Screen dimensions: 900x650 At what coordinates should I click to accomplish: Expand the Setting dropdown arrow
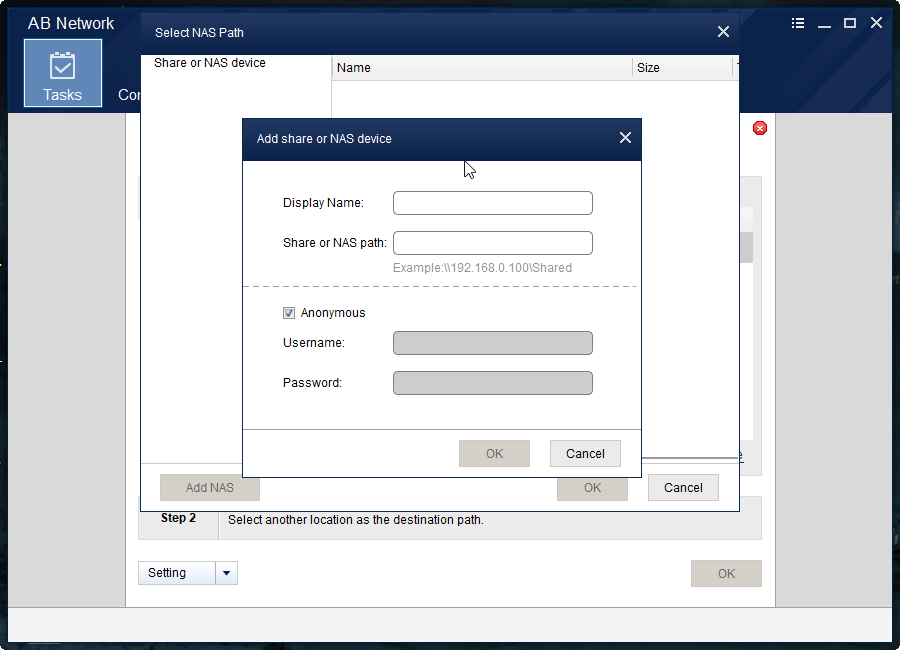[x=226, y=573]
